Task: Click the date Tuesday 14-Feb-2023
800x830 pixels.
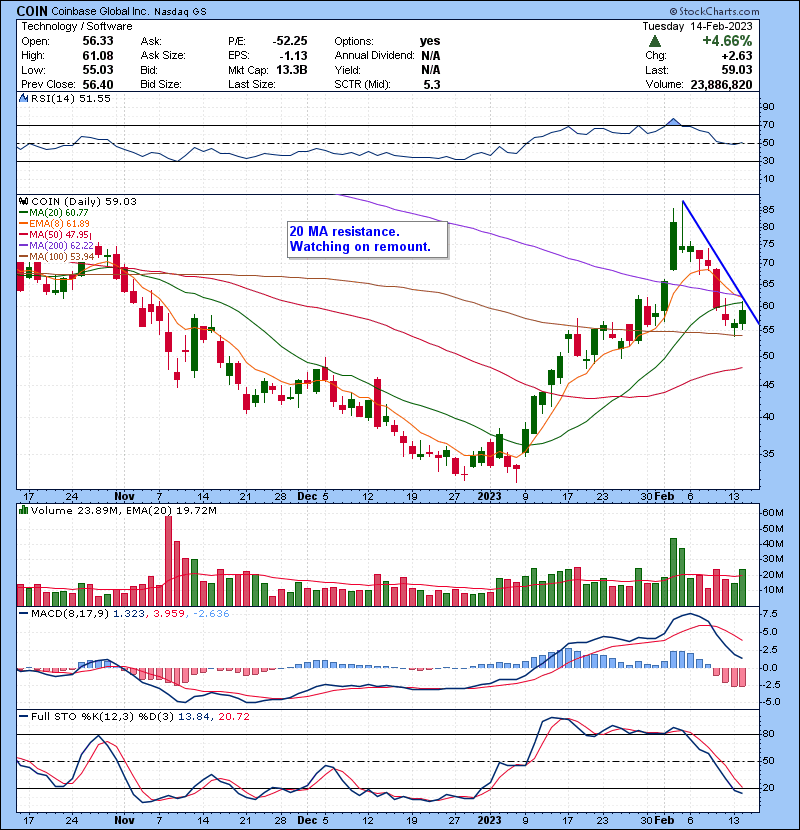Action: (697, 26)
